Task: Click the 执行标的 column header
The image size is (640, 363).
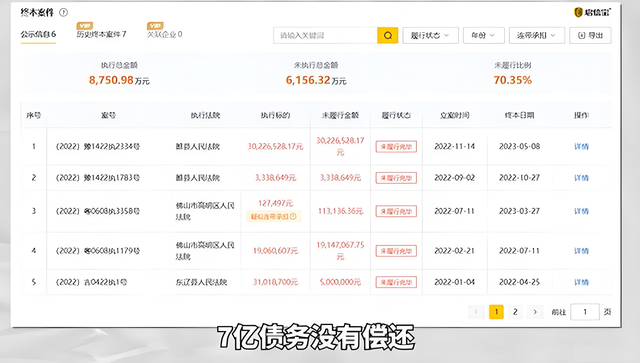Action: coord(276,116)
